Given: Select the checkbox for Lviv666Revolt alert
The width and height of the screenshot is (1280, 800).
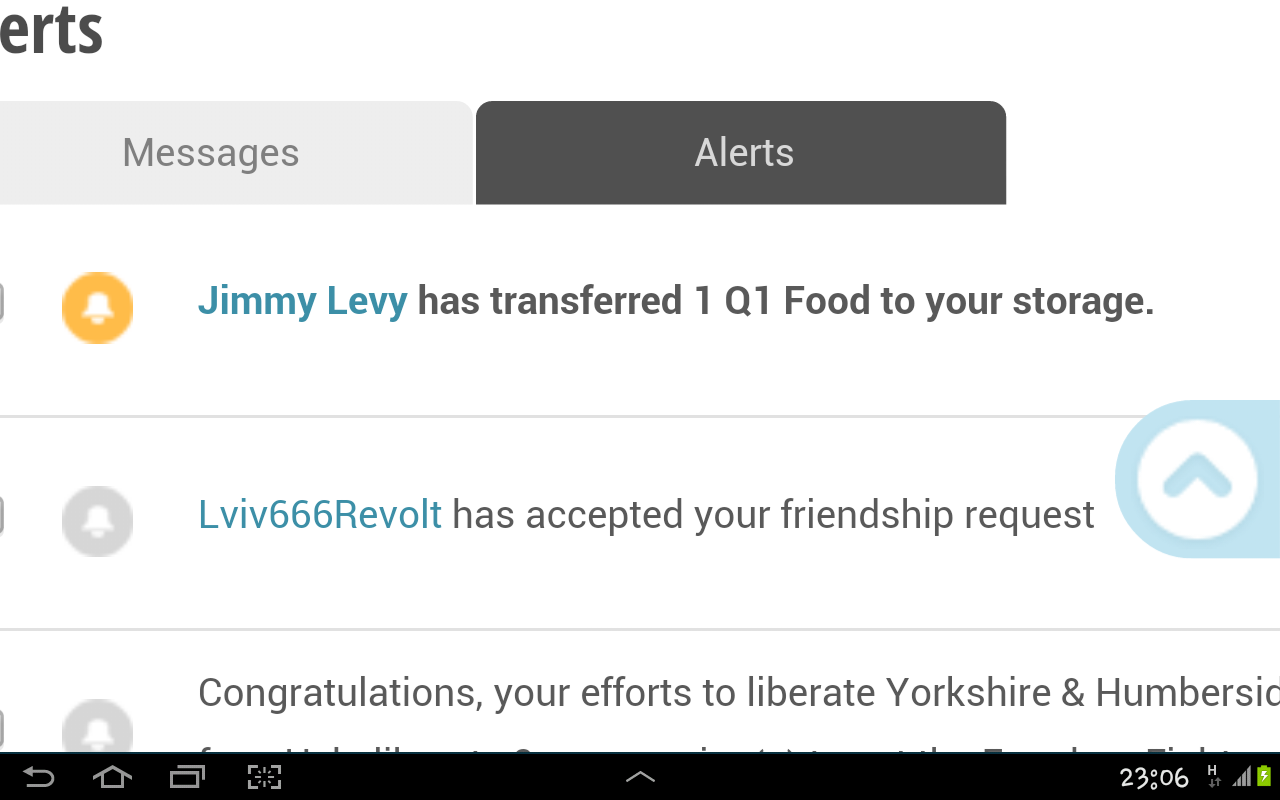Looking at the screenshot, I should pyautogui.click(x=1, y=516).
